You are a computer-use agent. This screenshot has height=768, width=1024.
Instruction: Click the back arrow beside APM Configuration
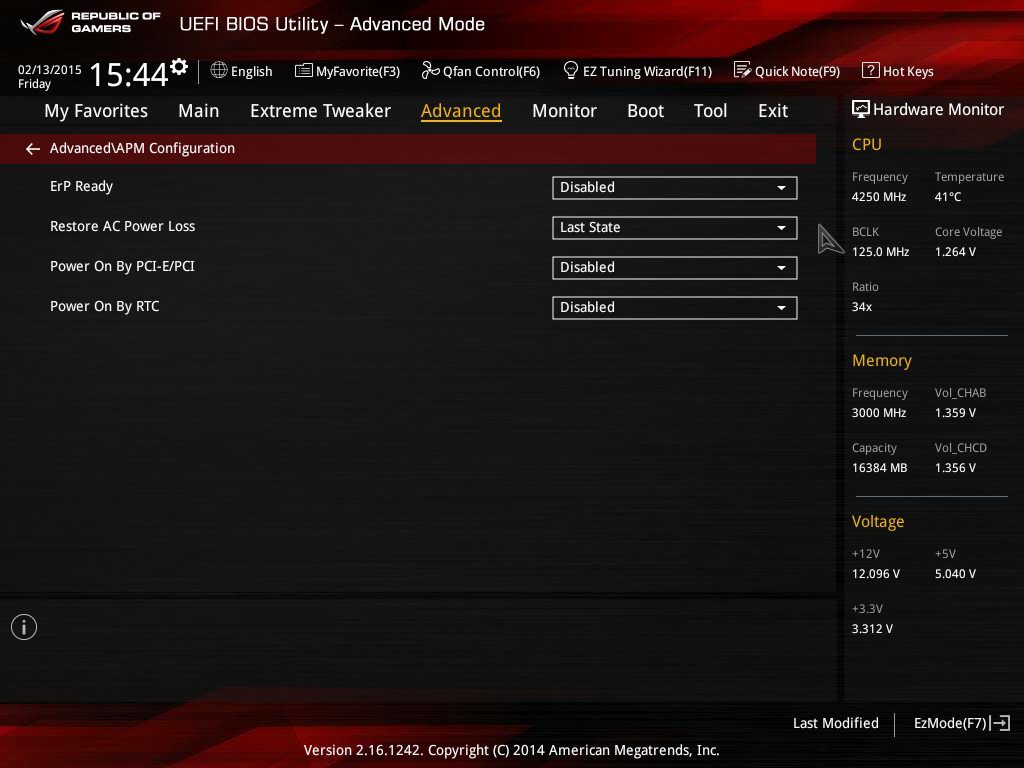(x=33, y=149)
